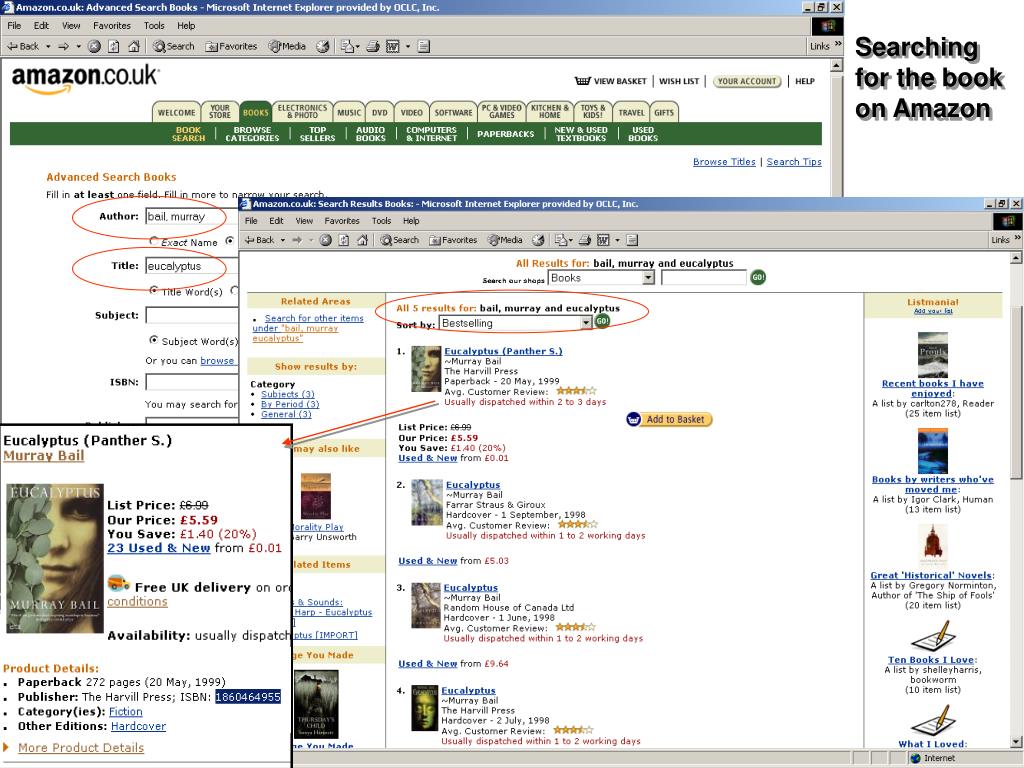Open Favorites menu in Advanced Search window

pos(112,25)
